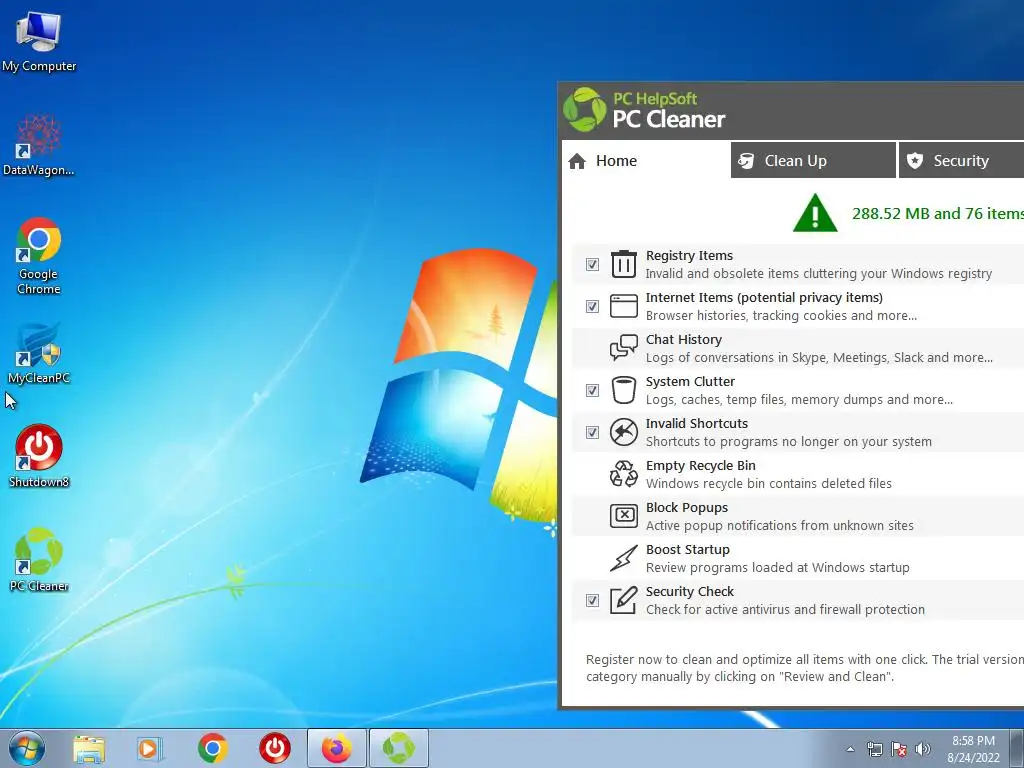
Task: Click the Boost Startup lightning icon
Action: pyautogui.click(x=624, y=558)
